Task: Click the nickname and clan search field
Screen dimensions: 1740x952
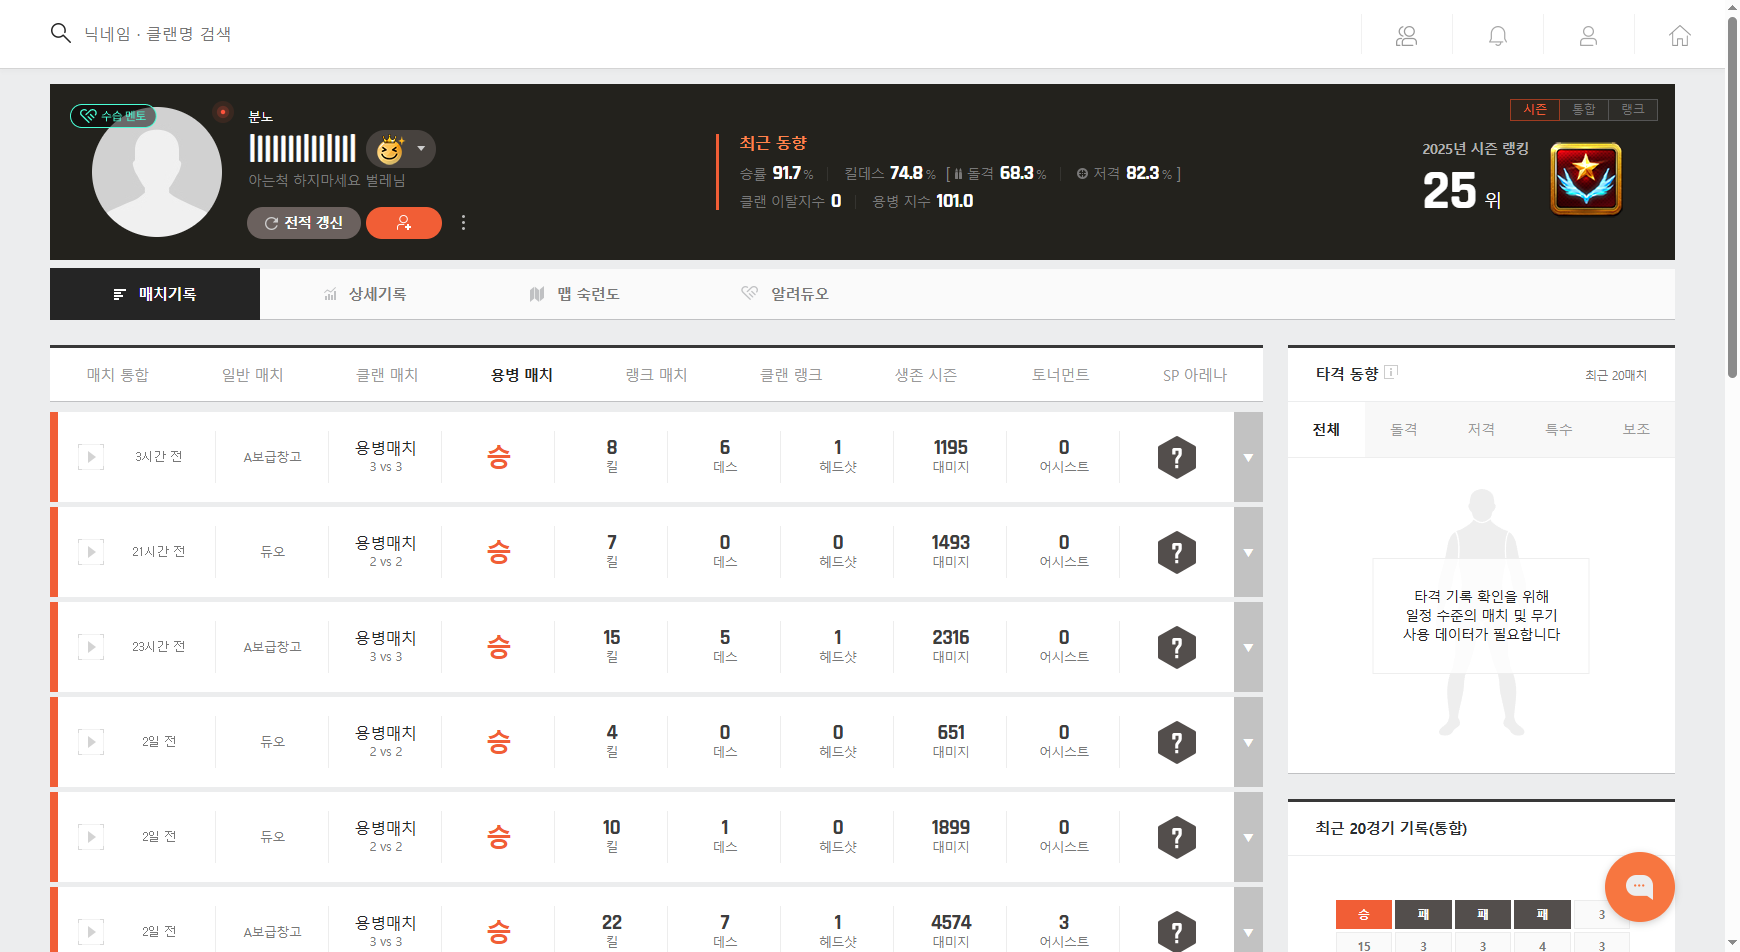Action: coord(158,34)
